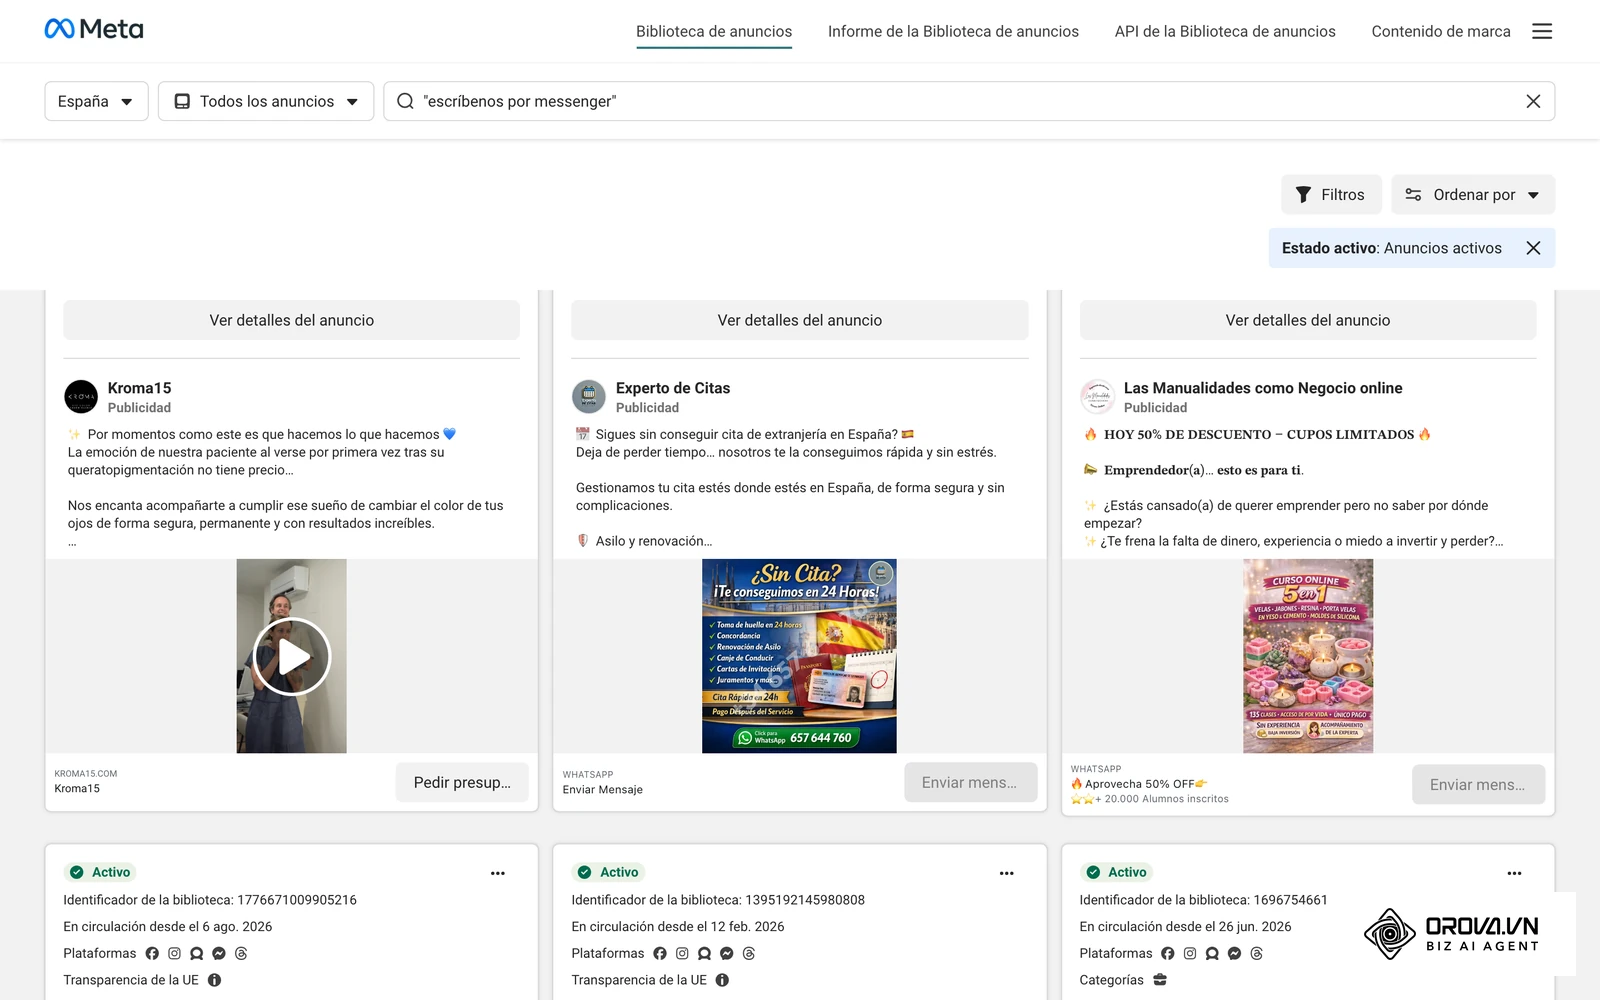1600x1000 pixels.
Task: Switch to Contenido de marca
Action: [1441, 31]
